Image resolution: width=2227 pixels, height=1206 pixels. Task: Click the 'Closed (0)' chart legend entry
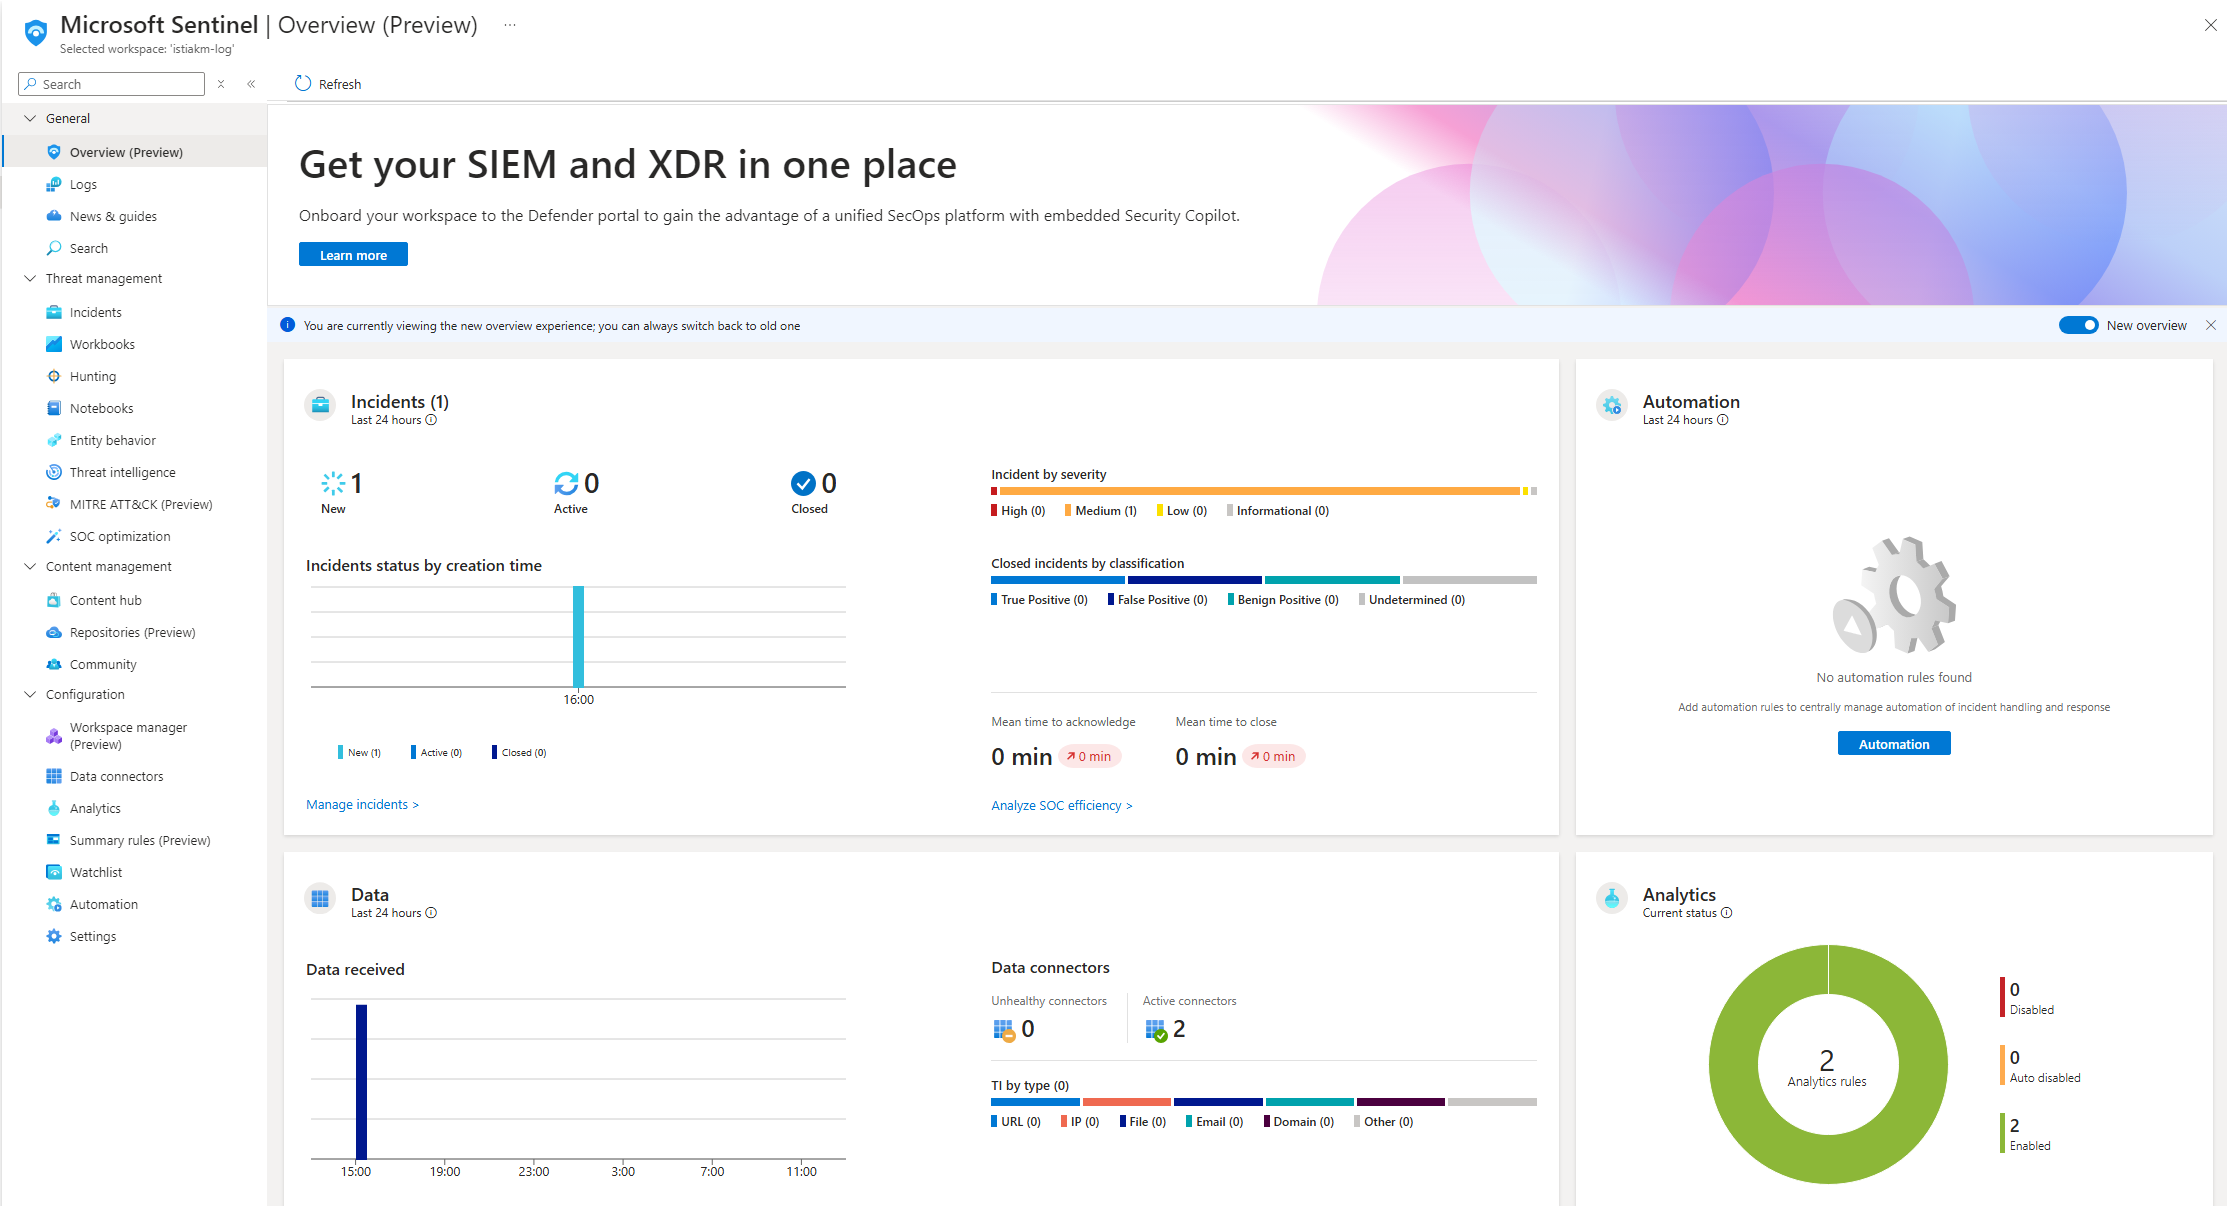click(520, 752)
